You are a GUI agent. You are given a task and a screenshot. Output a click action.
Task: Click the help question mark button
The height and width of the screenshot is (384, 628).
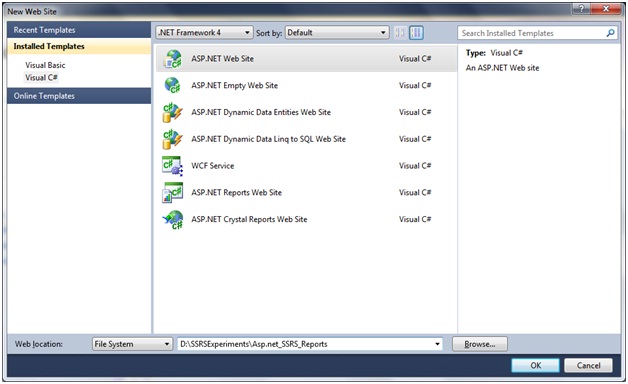click(582, 8)
